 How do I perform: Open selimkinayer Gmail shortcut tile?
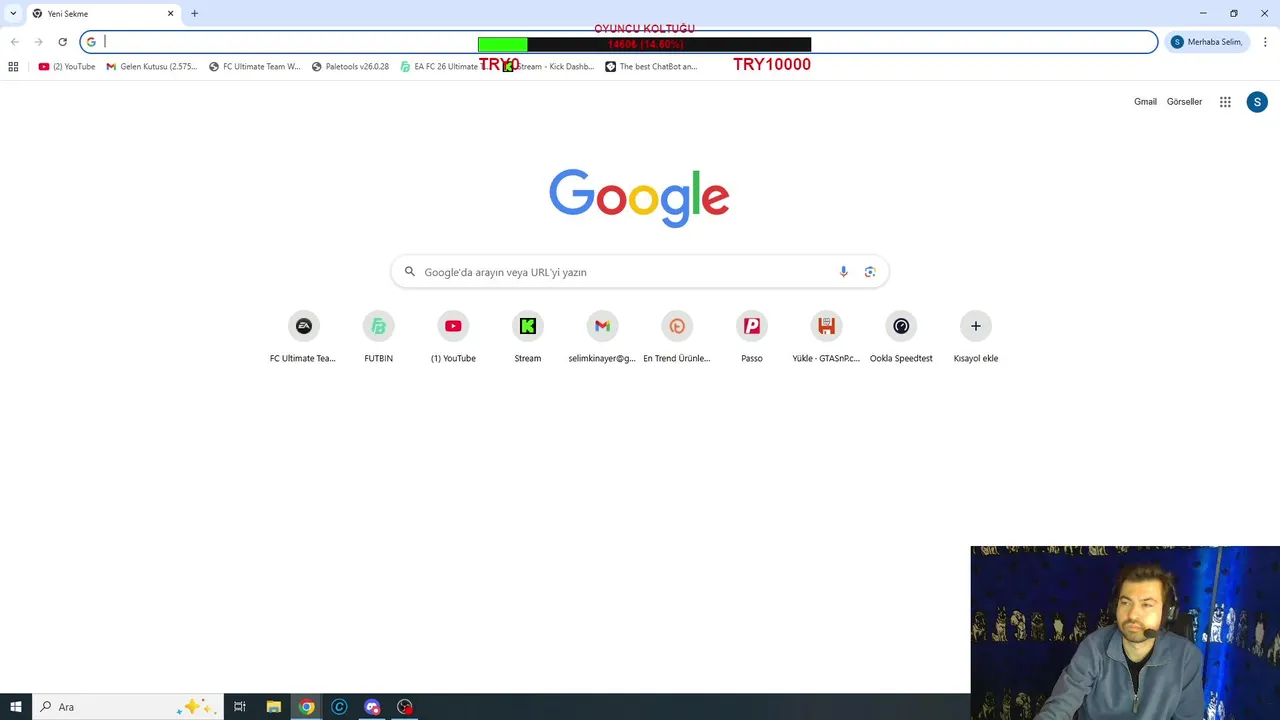point(602,337)
